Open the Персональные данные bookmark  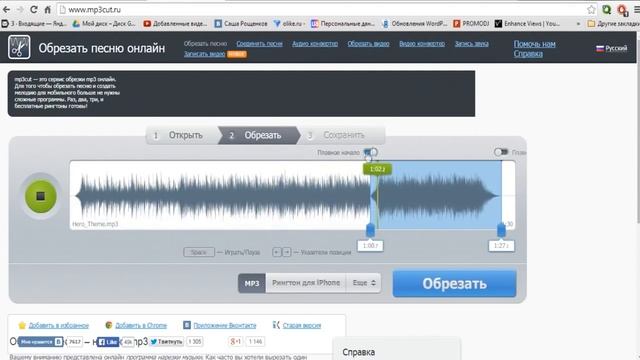click(x=343, y=24)
